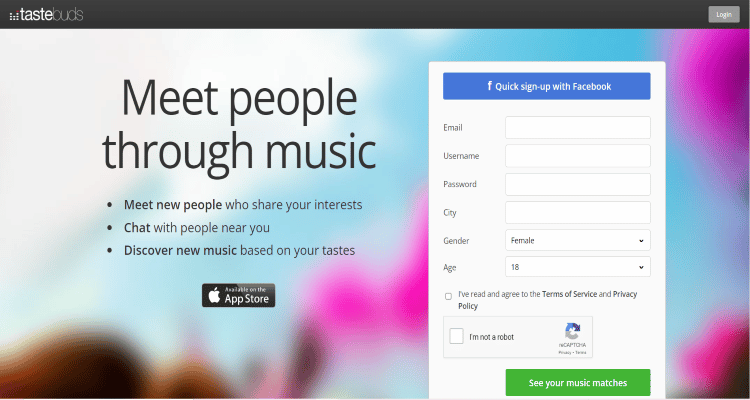Click the Login button in the header

click(724, 14)
